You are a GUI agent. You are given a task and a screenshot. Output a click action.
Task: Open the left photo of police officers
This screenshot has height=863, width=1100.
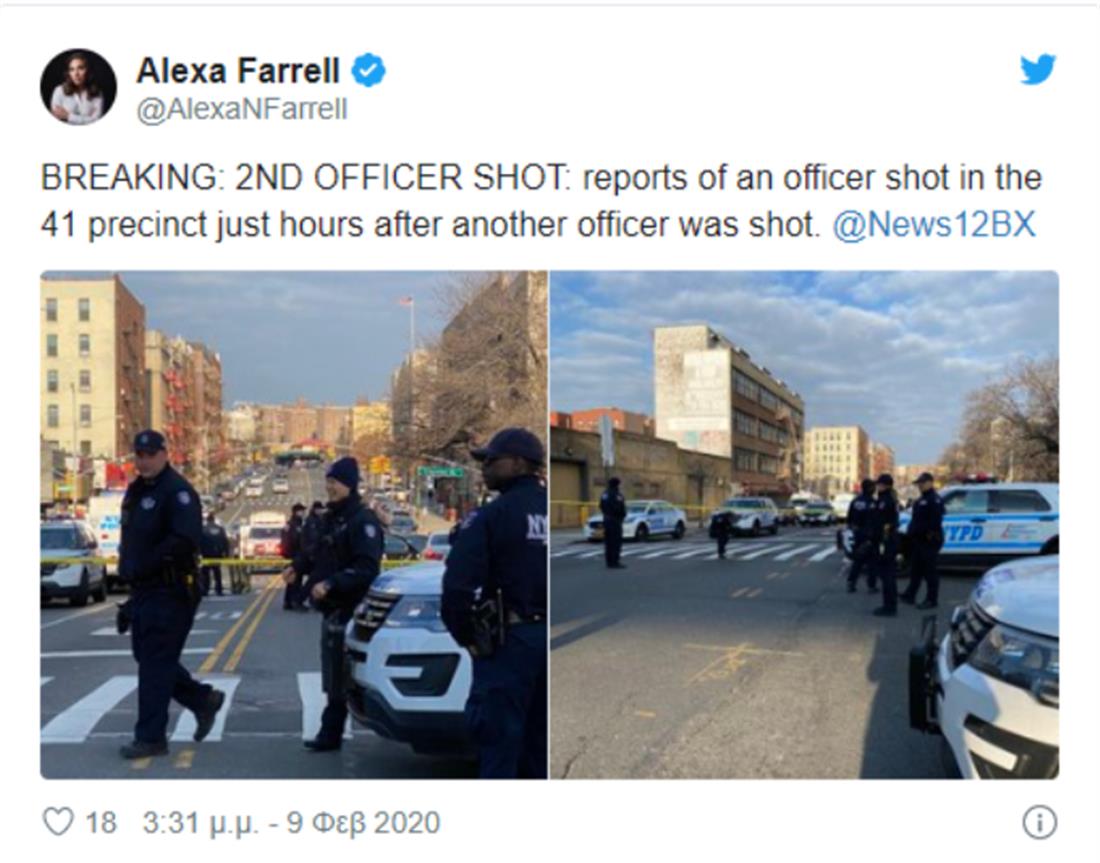click(294, 525)
